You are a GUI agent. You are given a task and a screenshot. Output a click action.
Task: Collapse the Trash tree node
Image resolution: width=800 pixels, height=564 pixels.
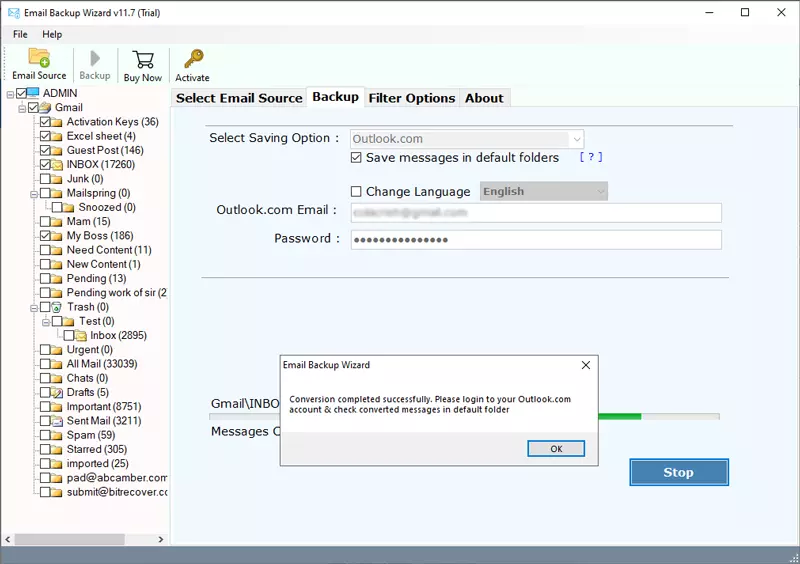[x=34, y=308]
